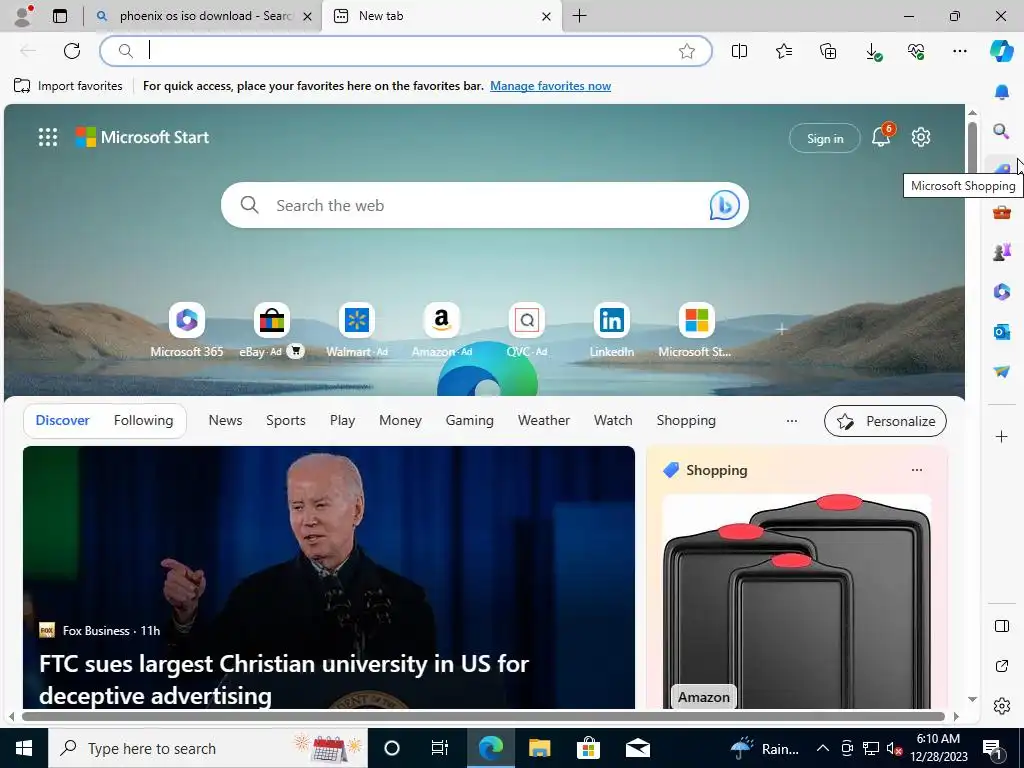This screenshot has height=768, width=1024.
Task: Open sidebar Outlook icon
Action: (x=1002, y=331)
